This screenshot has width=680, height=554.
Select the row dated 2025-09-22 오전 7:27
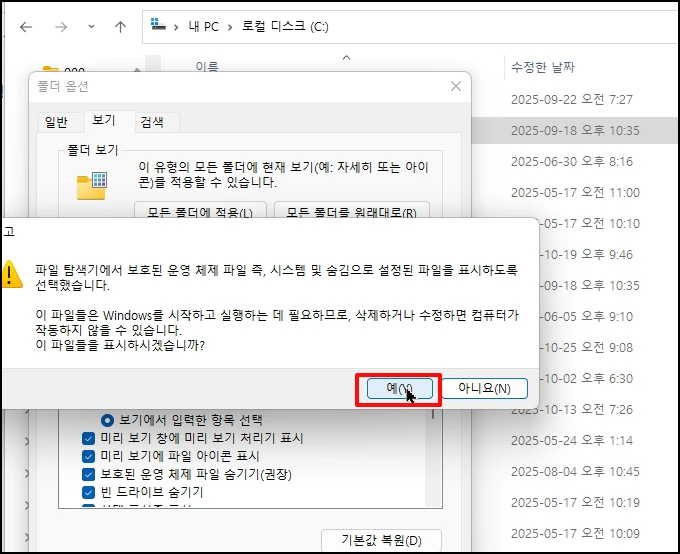572,100
